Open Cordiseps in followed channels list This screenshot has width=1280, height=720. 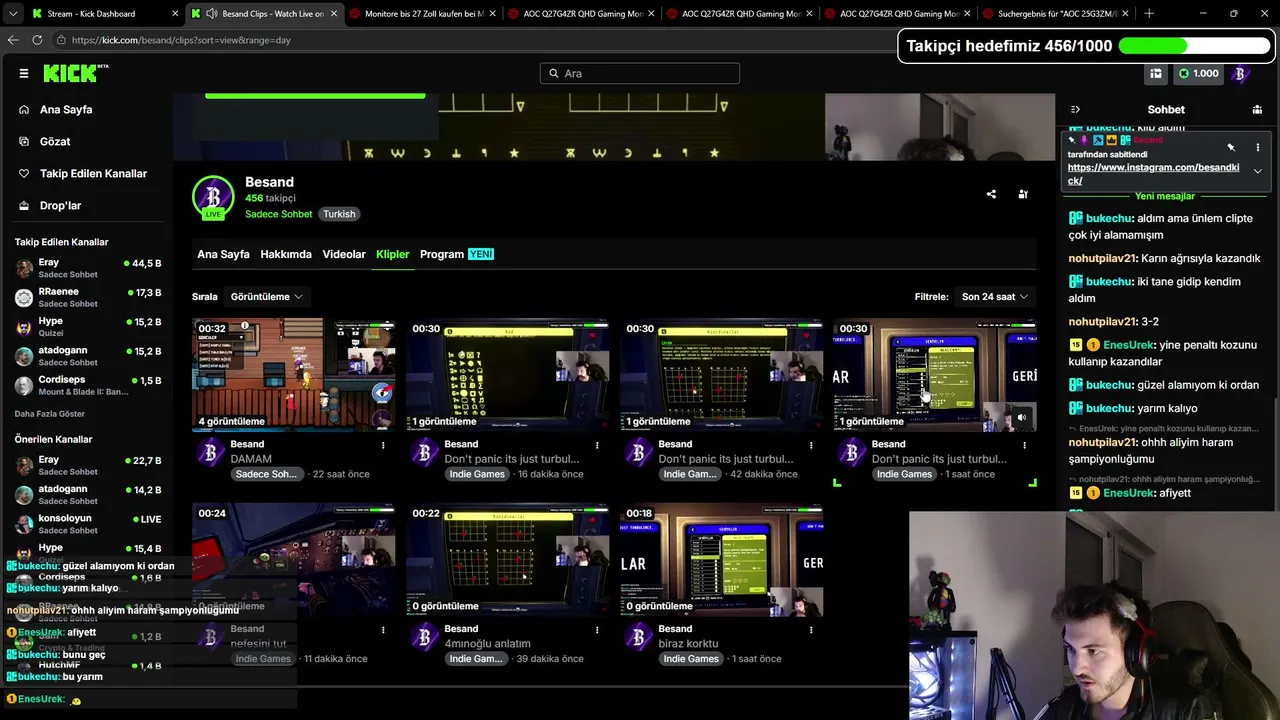(88, 385)
